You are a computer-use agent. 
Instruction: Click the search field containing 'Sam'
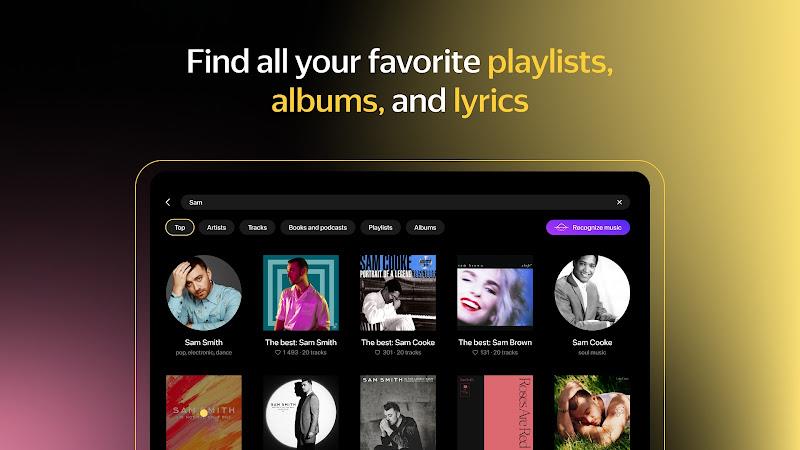[x=405, y=203]
